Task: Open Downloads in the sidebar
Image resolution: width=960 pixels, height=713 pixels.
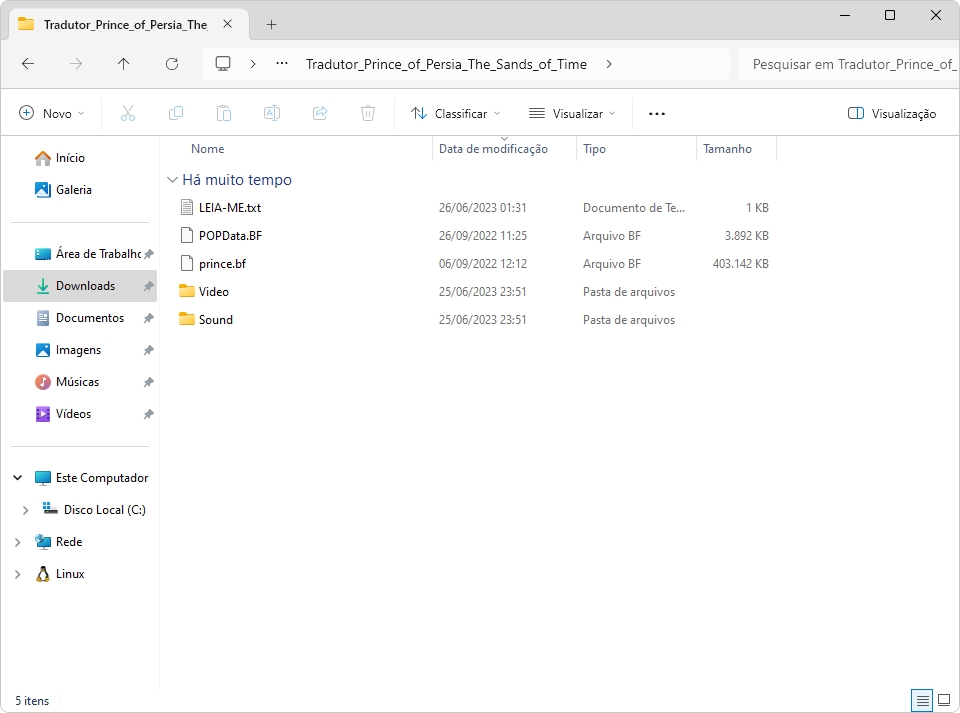Action: [x=80, y=286]
